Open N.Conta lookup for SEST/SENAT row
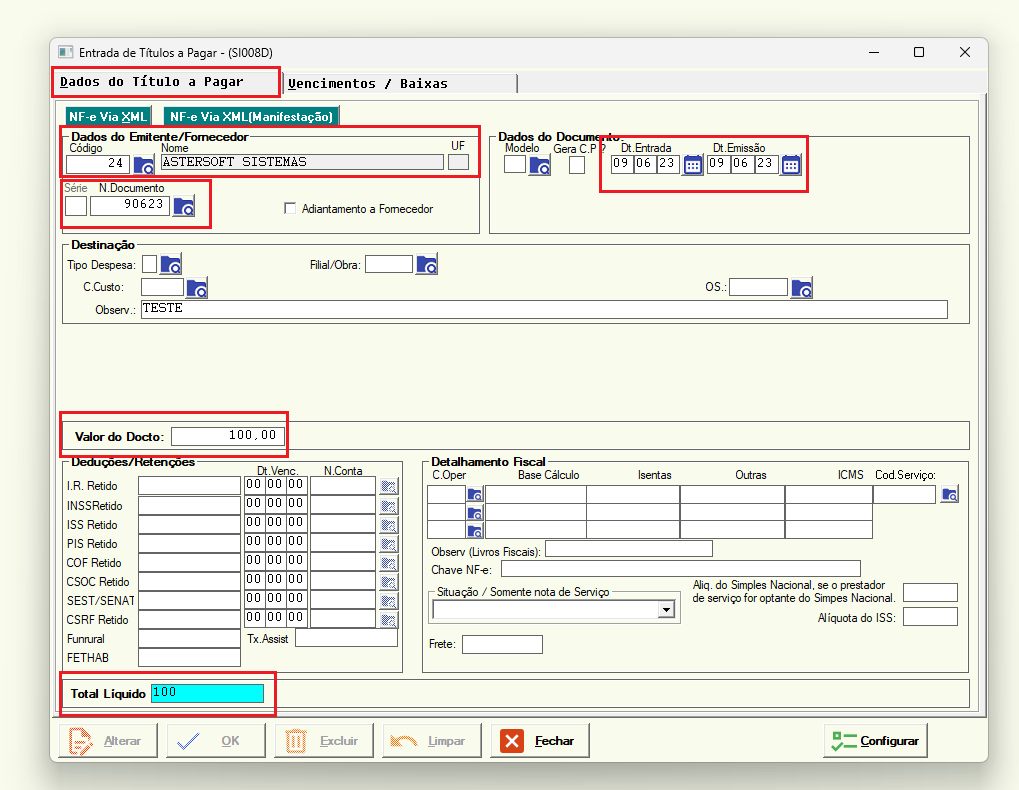Viewport: 1019px width, 790px height. (x=389, y=601)
